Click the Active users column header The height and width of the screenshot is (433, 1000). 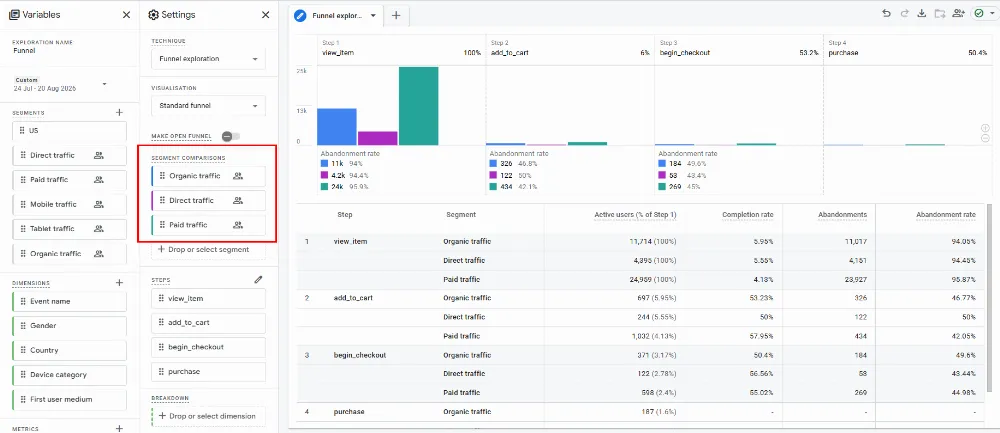pos(635,215)
